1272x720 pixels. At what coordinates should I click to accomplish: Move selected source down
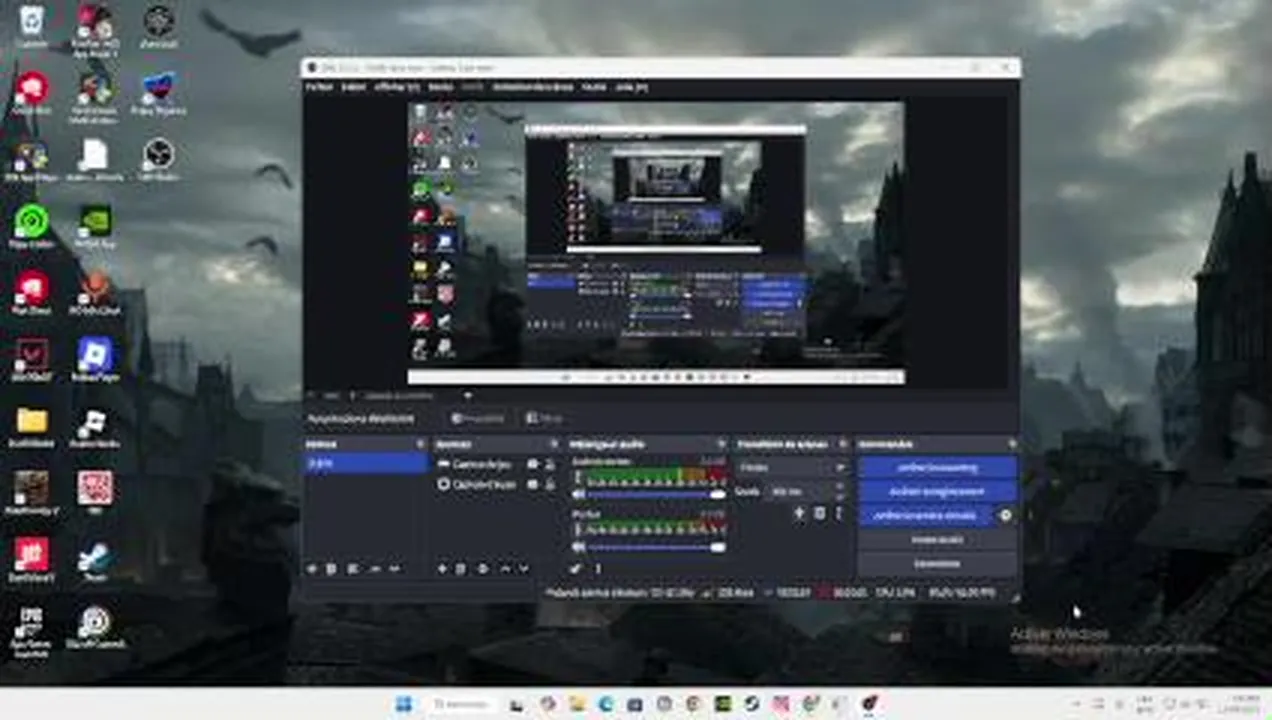524,569
